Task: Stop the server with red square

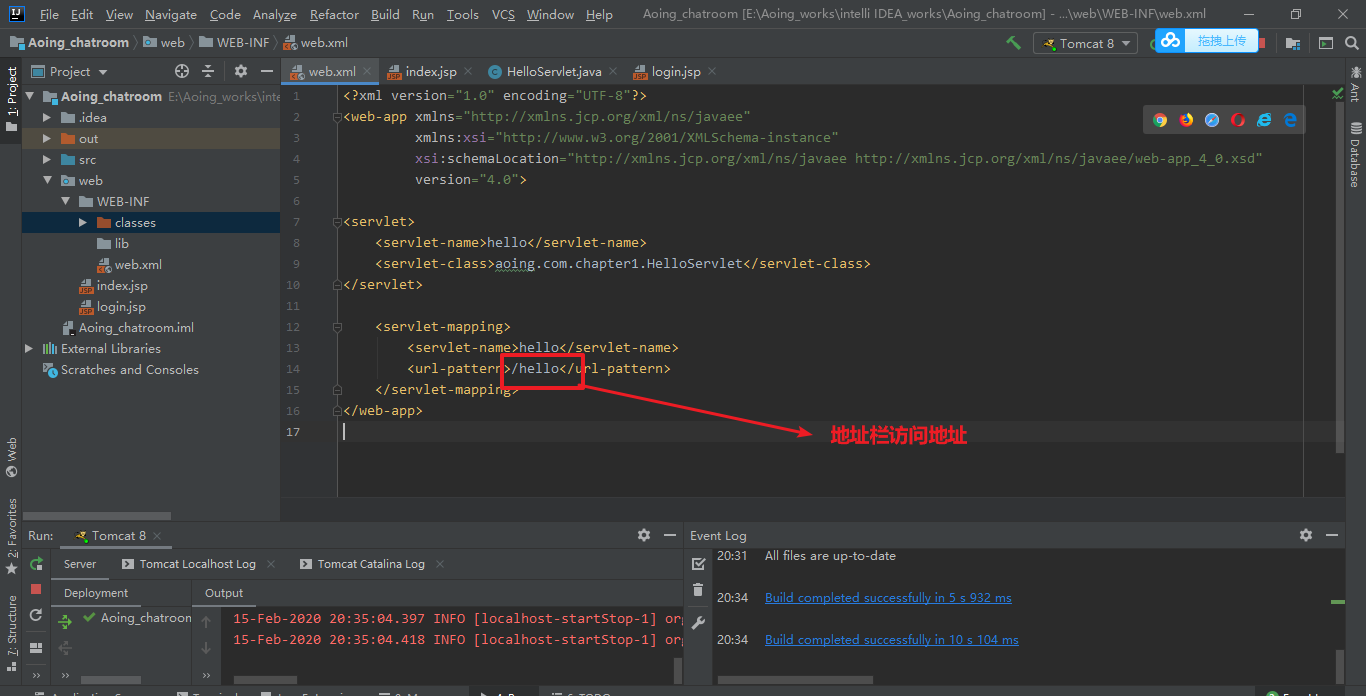Action: pos(36,590)
